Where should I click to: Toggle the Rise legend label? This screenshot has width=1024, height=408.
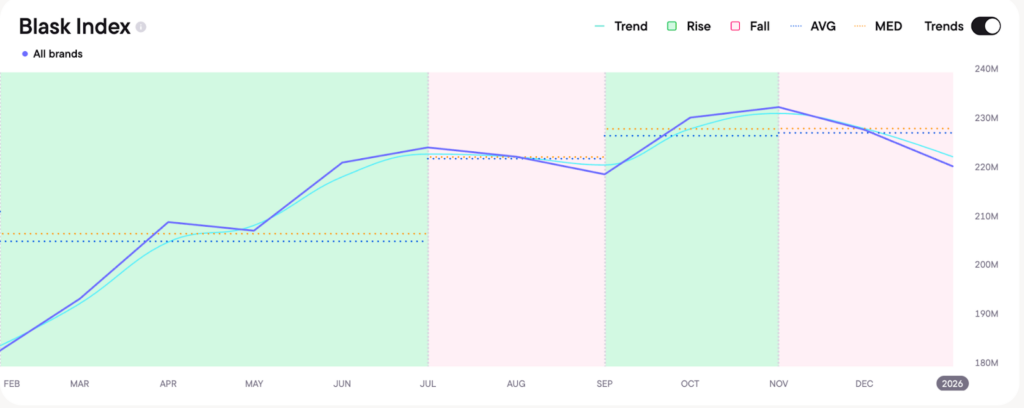pos(698,26)
